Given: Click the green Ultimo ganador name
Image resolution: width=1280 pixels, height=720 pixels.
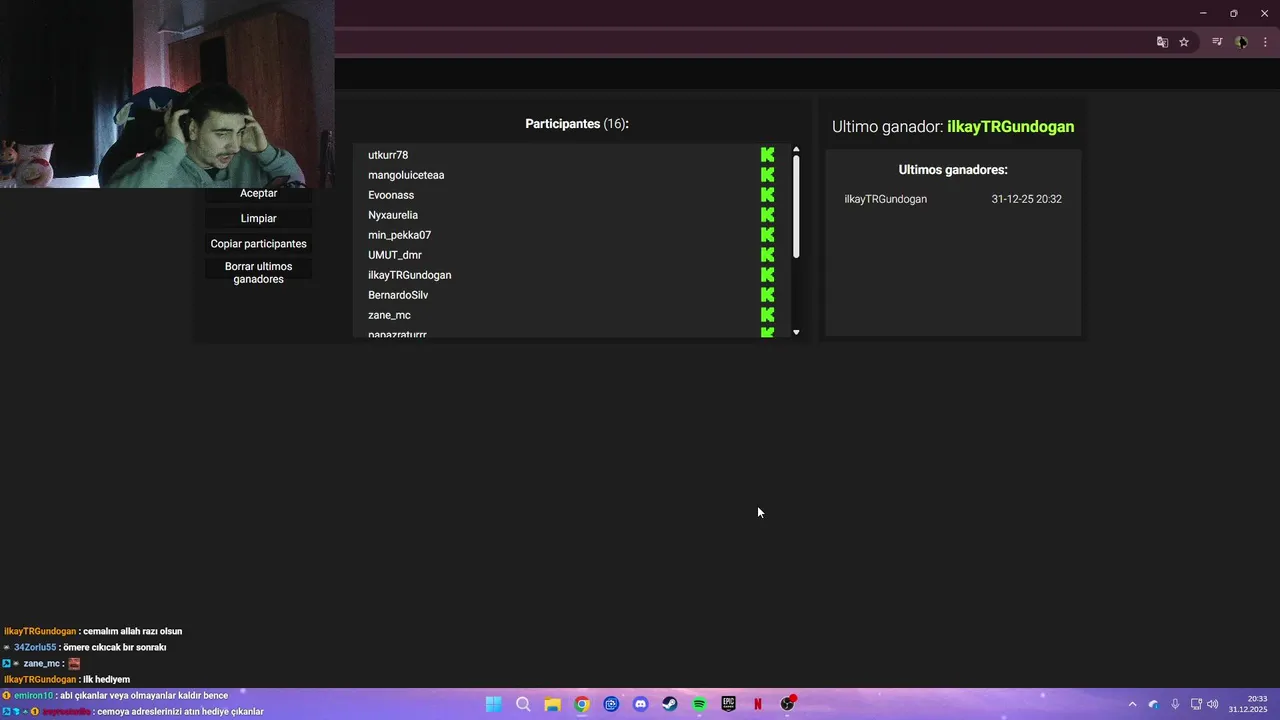Looking at the screenshot, I should [1010, 127].
